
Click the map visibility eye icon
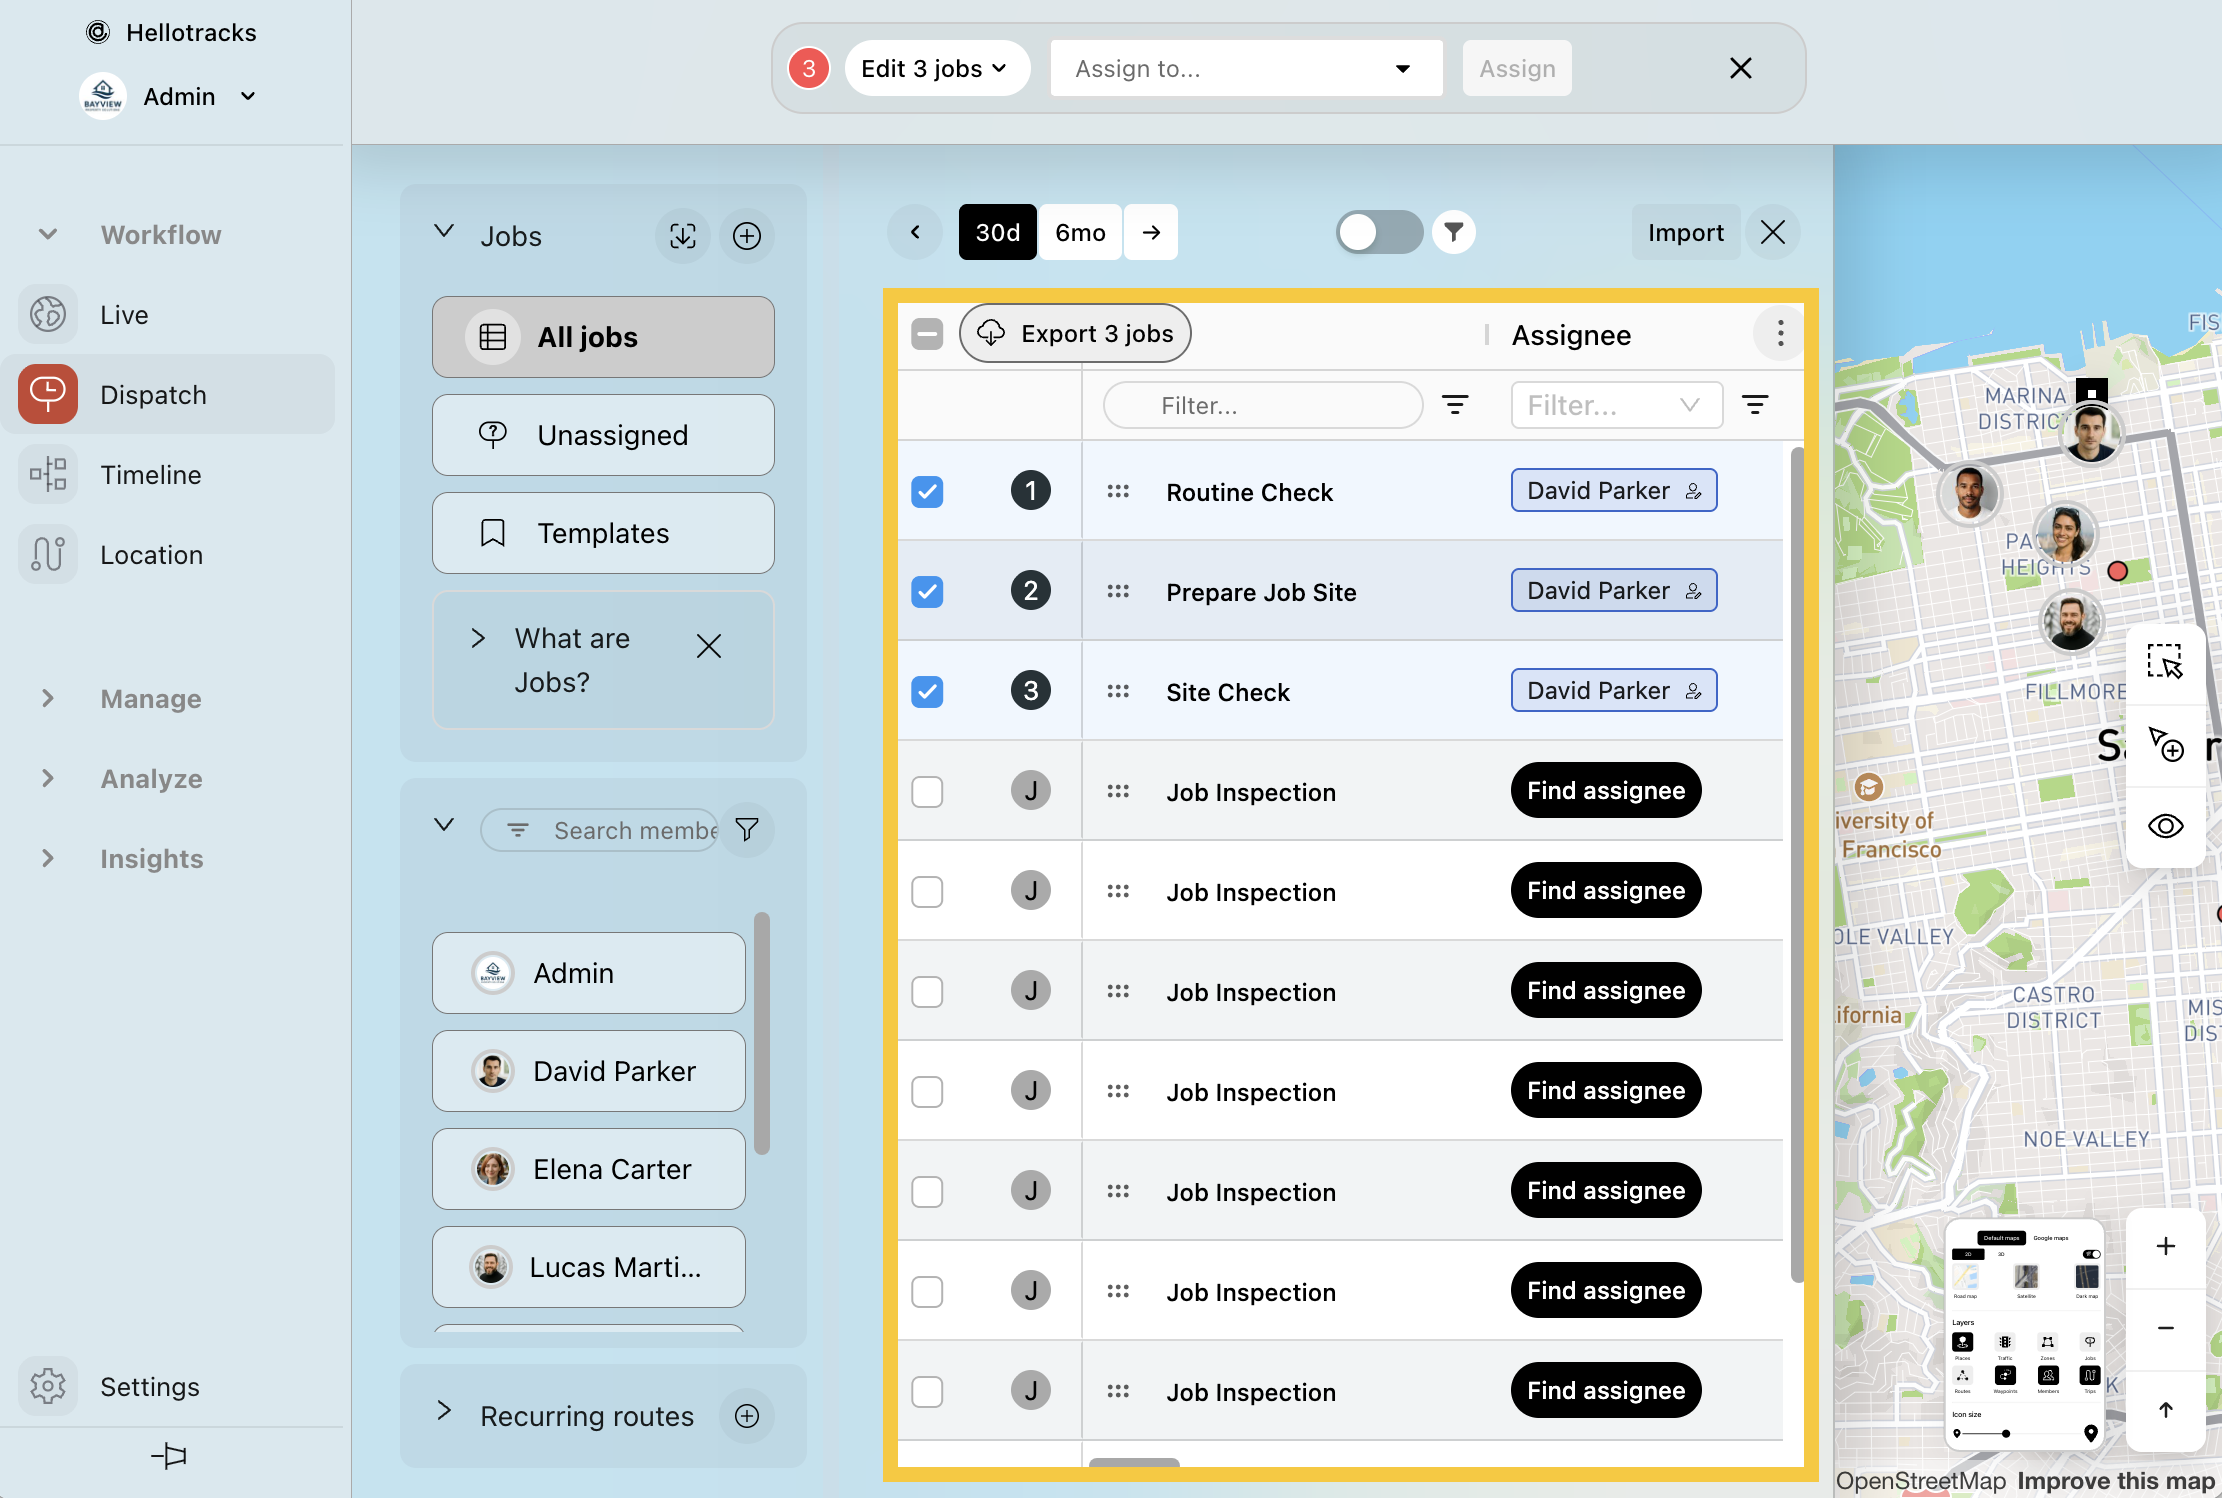coord(2165,826)
